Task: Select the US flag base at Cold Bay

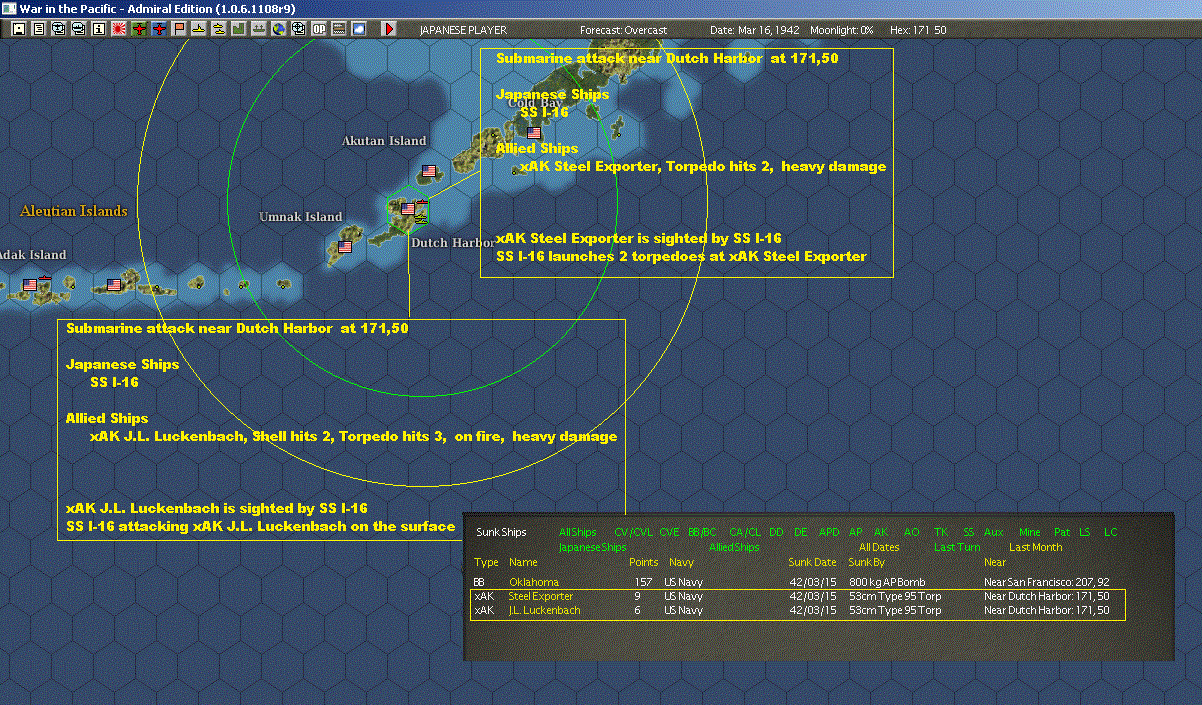Action: (x=534, y=132)
